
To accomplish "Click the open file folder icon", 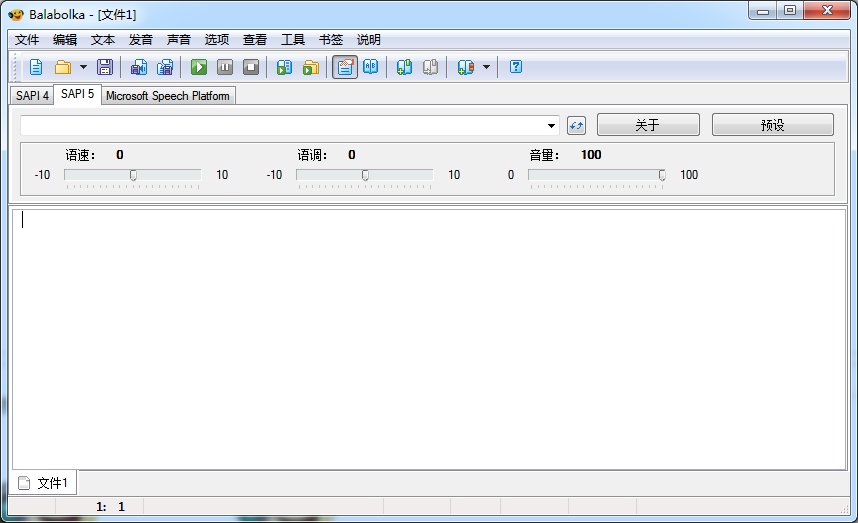I will click(x=63, y=67).
